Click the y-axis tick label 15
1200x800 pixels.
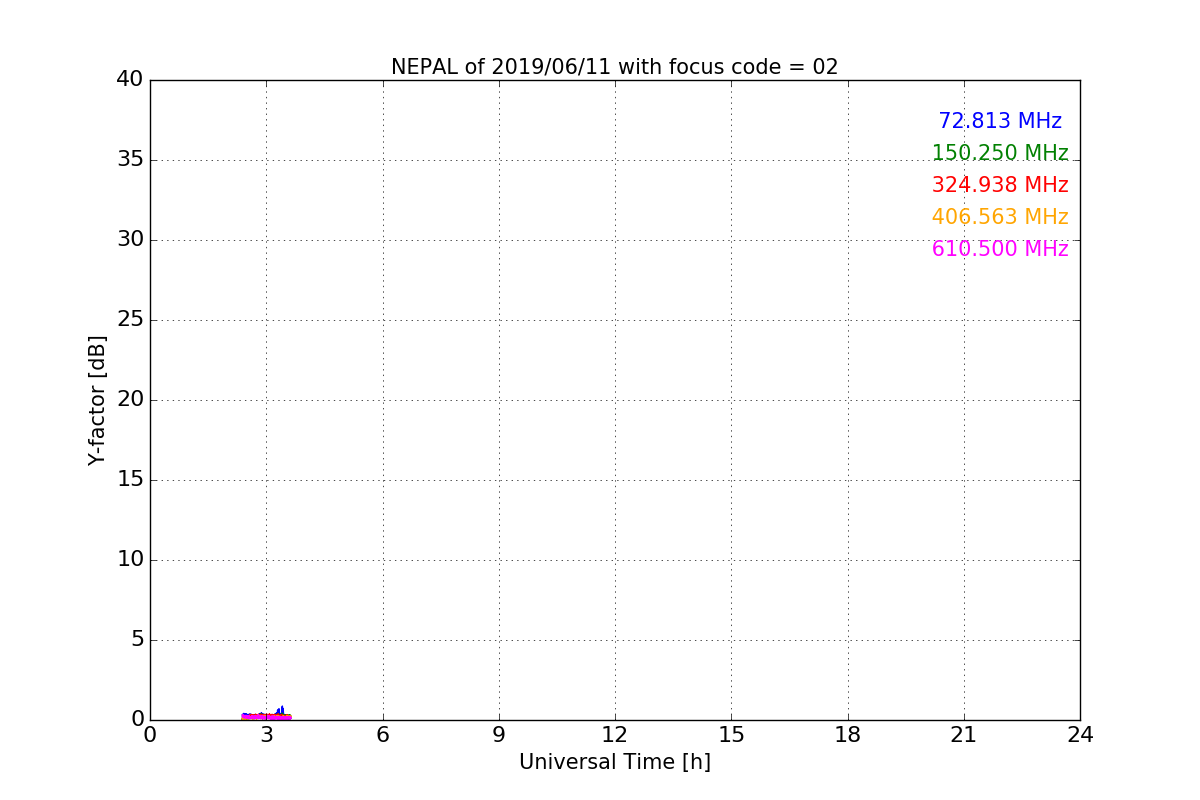click(130, 479)
